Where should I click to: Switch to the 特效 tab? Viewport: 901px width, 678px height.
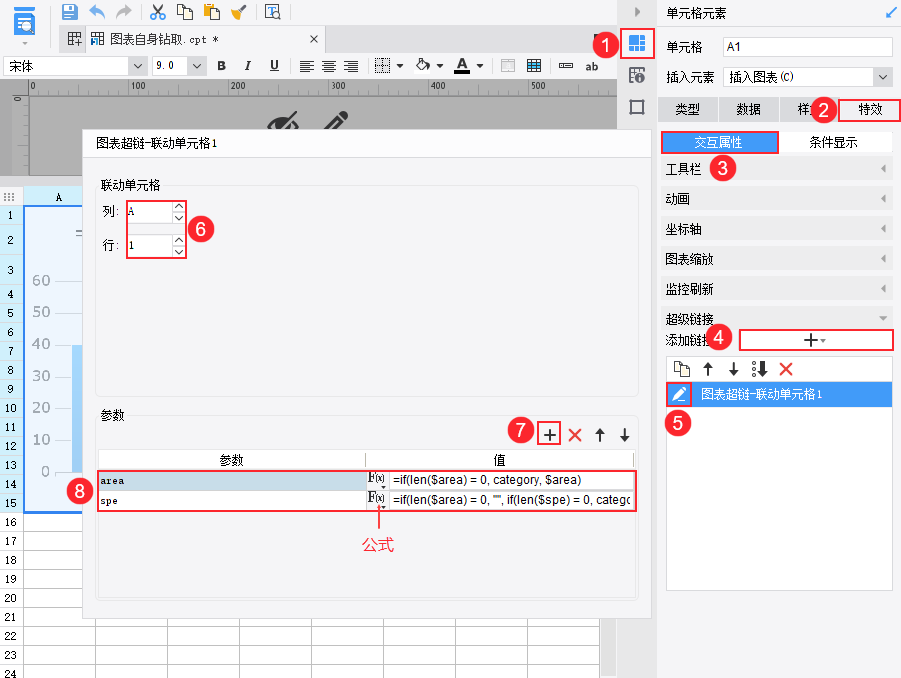click(x=869, y=109)
